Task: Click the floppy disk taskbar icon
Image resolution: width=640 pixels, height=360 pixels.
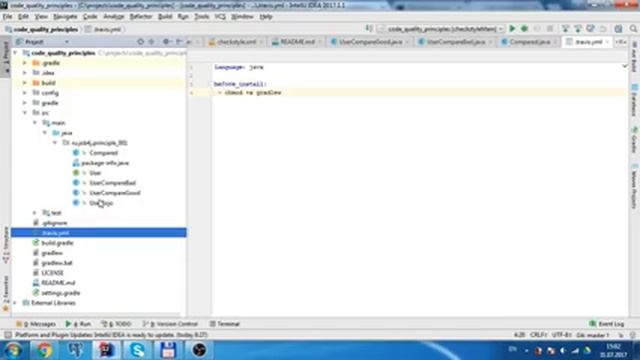Action: click(168, 350)
